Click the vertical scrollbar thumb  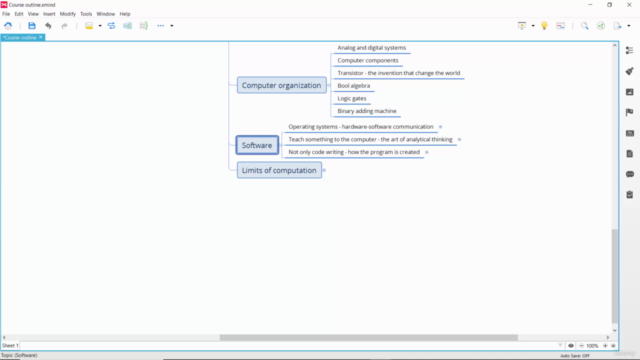tap(615, 276)
